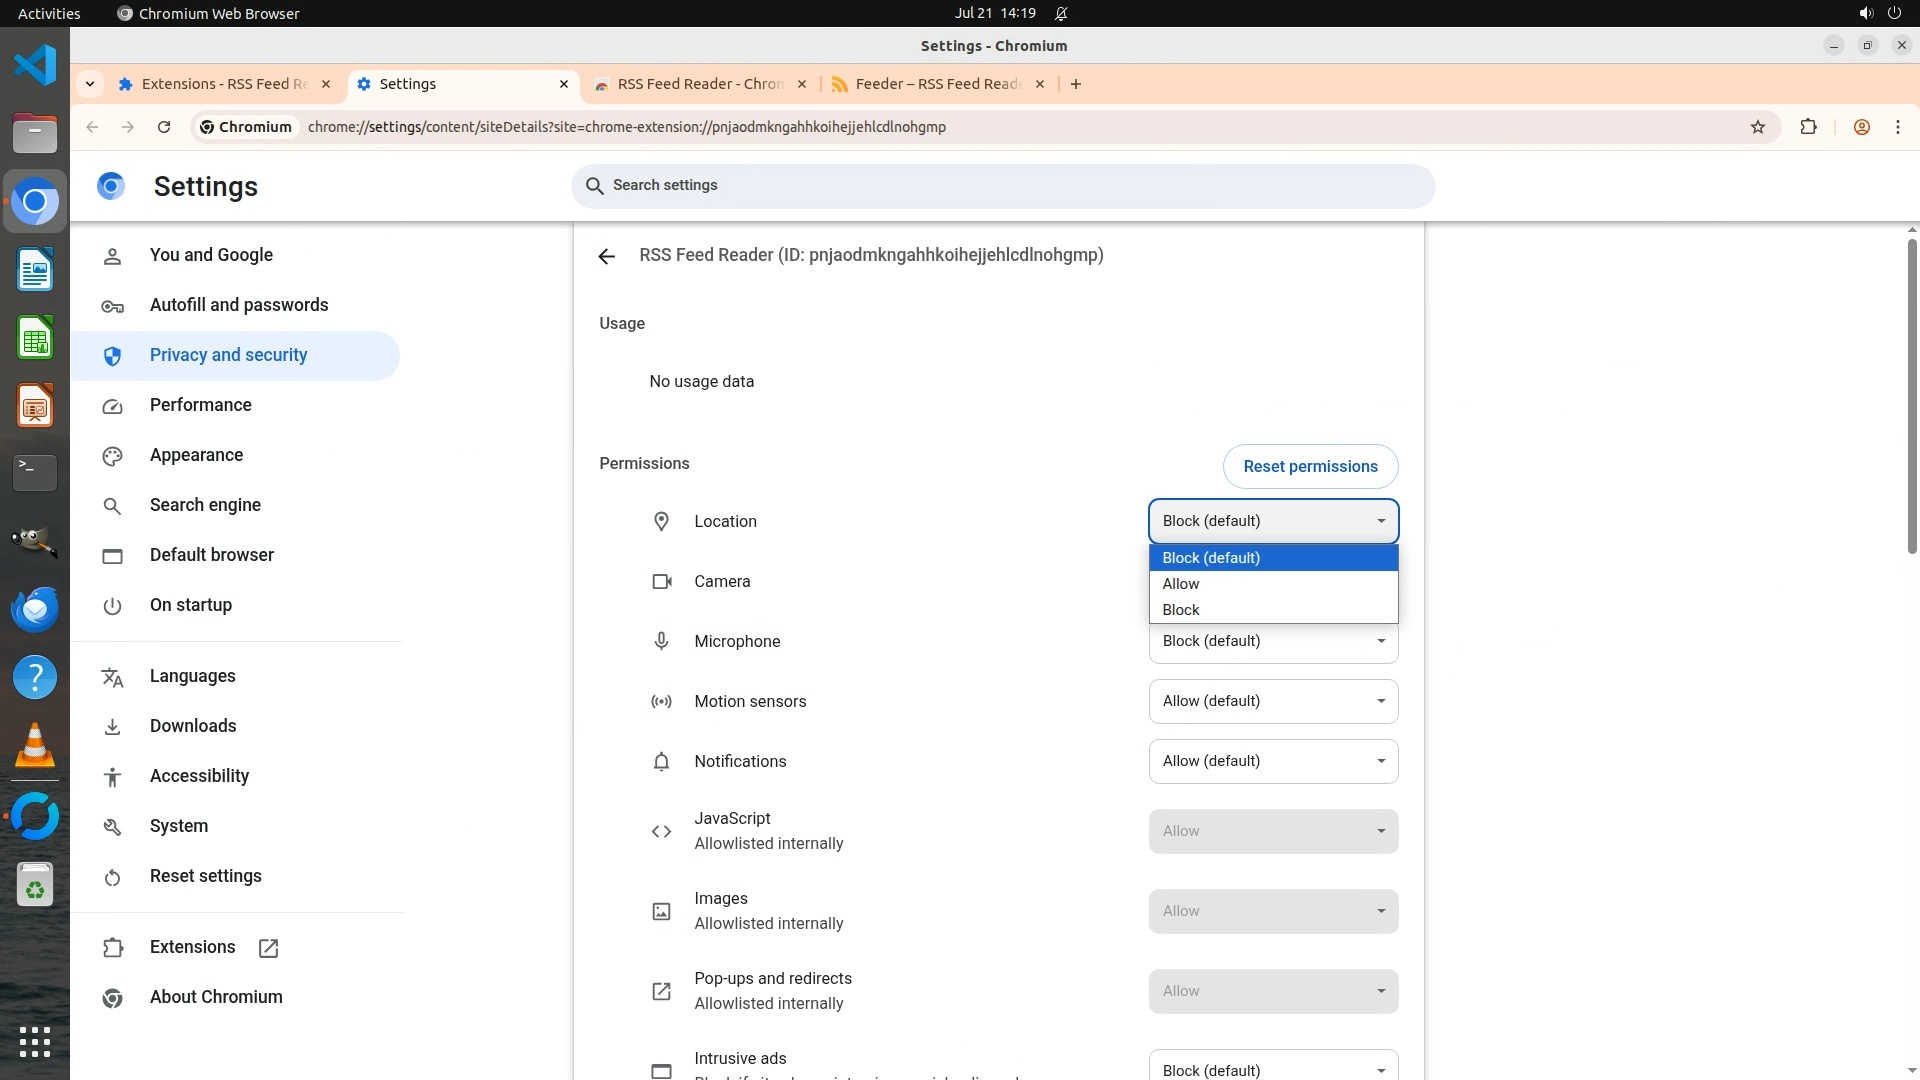
Task: Open tab search chevron in tab strip
Action: (90, 84)
